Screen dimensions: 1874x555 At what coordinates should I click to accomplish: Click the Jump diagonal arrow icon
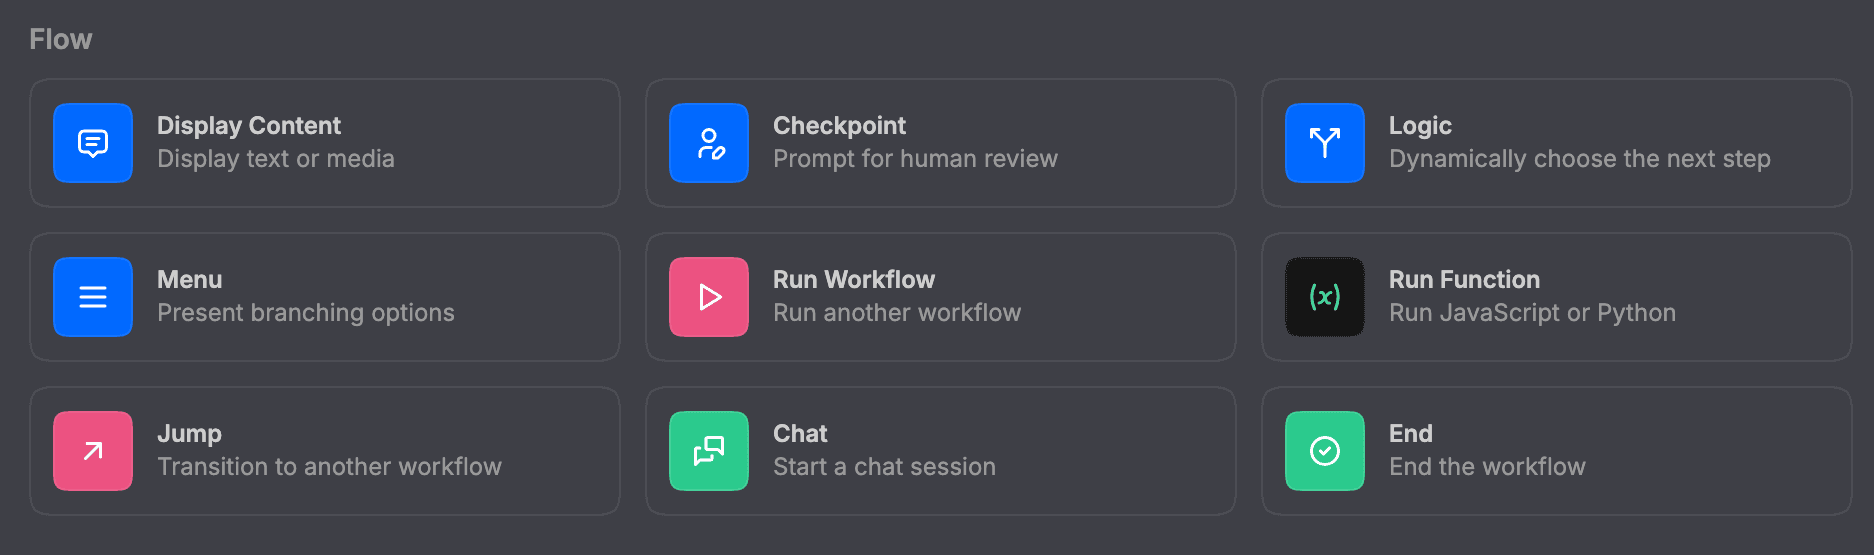pos(93,451)
